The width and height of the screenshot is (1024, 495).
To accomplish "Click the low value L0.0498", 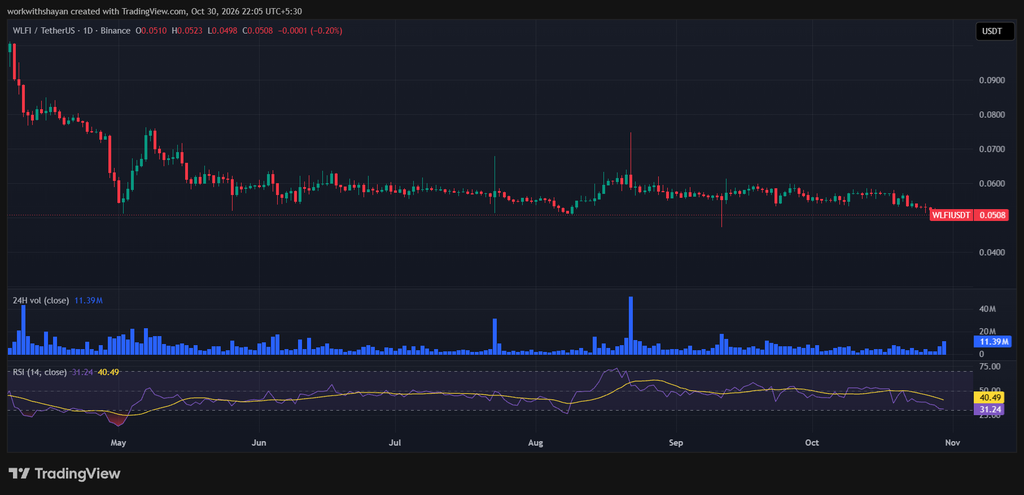I will [220, 31].
